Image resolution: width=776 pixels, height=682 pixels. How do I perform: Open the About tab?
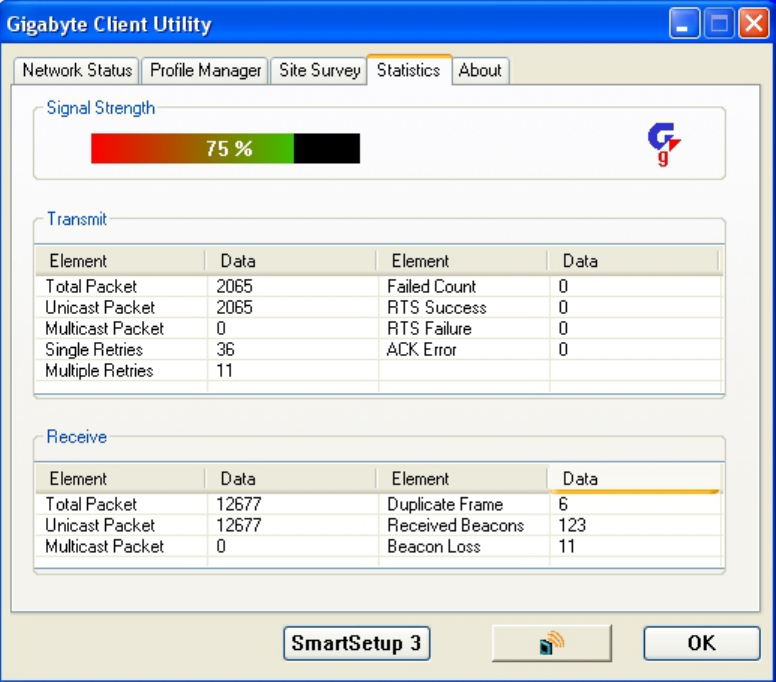tap(480, 70)
